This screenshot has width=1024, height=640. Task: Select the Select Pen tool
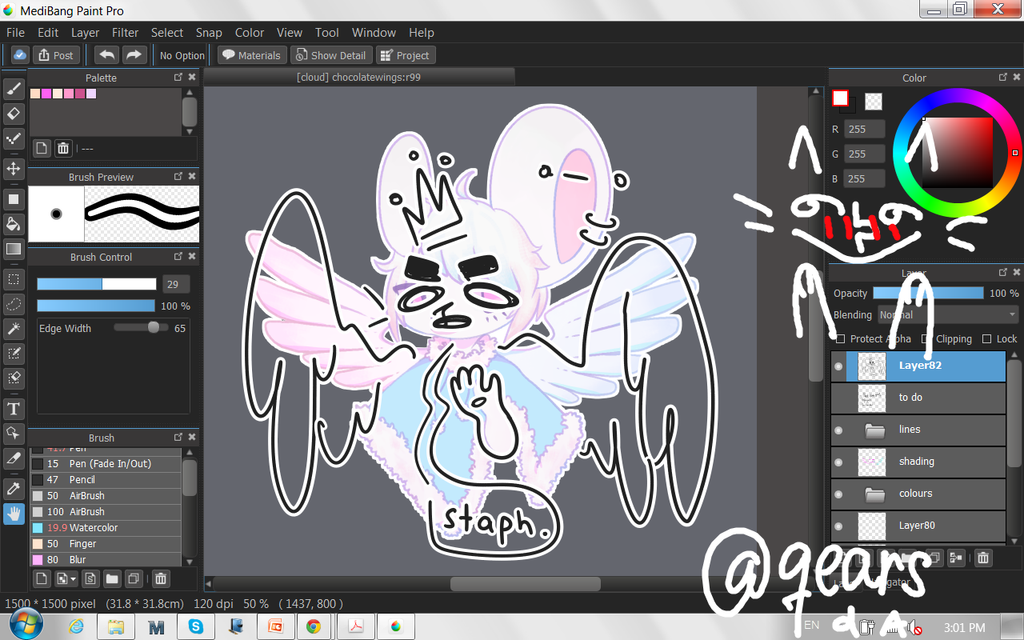(x=14, y=353)
